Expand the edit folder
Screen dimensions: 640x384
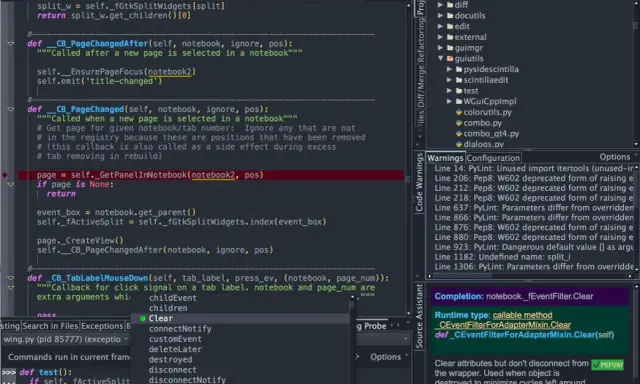pyautogui.click(x=440, y=26)
